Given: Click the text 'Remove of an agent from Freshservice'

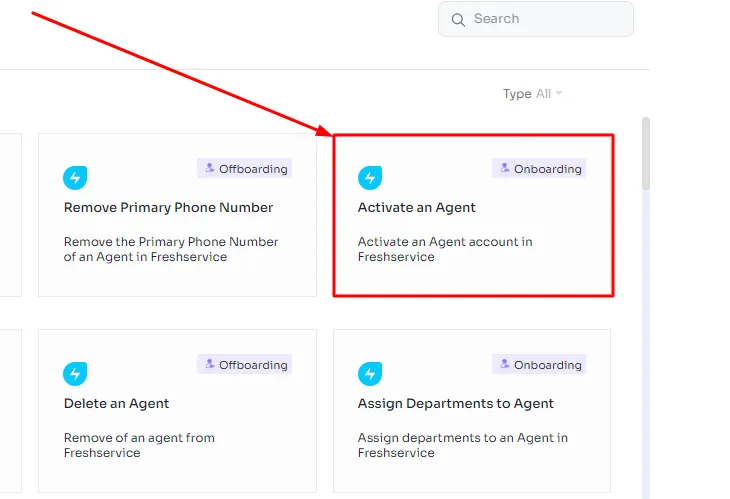Looking at the screenshot, I should pyautogui.click(x=139, y=445).
